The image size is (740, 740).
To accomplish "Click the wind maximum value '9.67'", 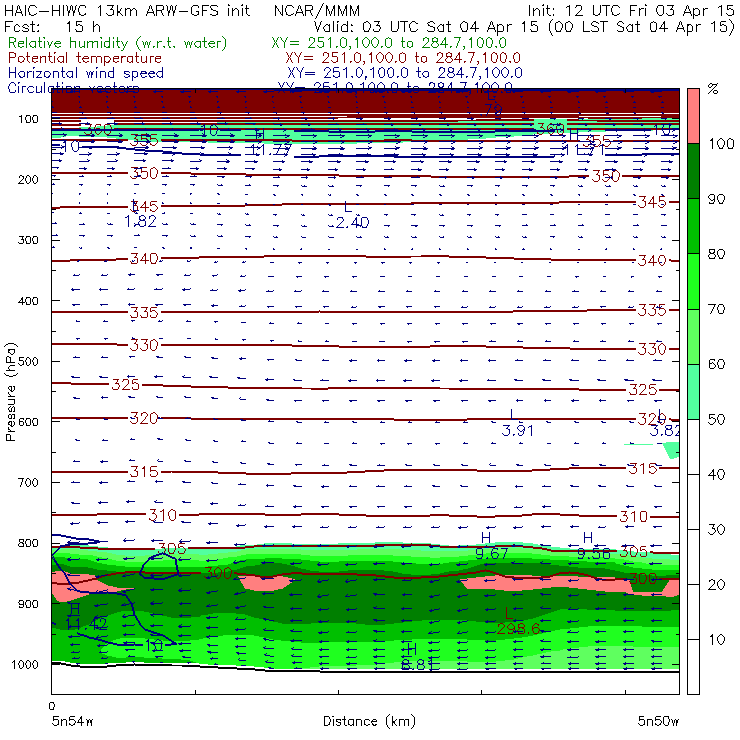I will [x=491, y=553].
